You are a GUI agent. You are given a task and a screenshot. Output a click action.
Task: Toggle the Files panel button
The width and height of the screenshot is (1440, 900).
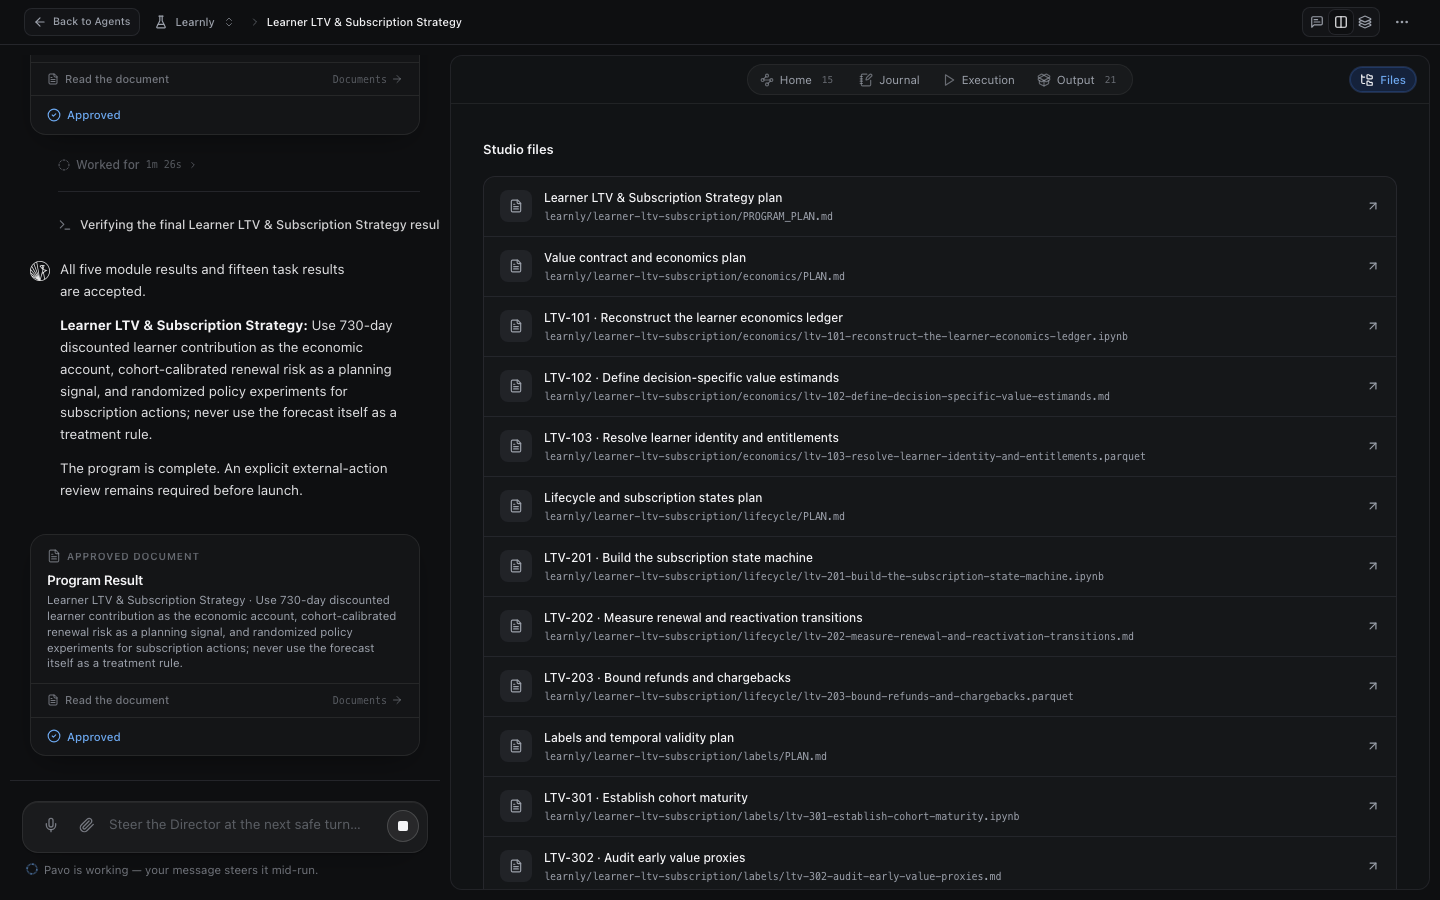click(x=1383, y=80)
